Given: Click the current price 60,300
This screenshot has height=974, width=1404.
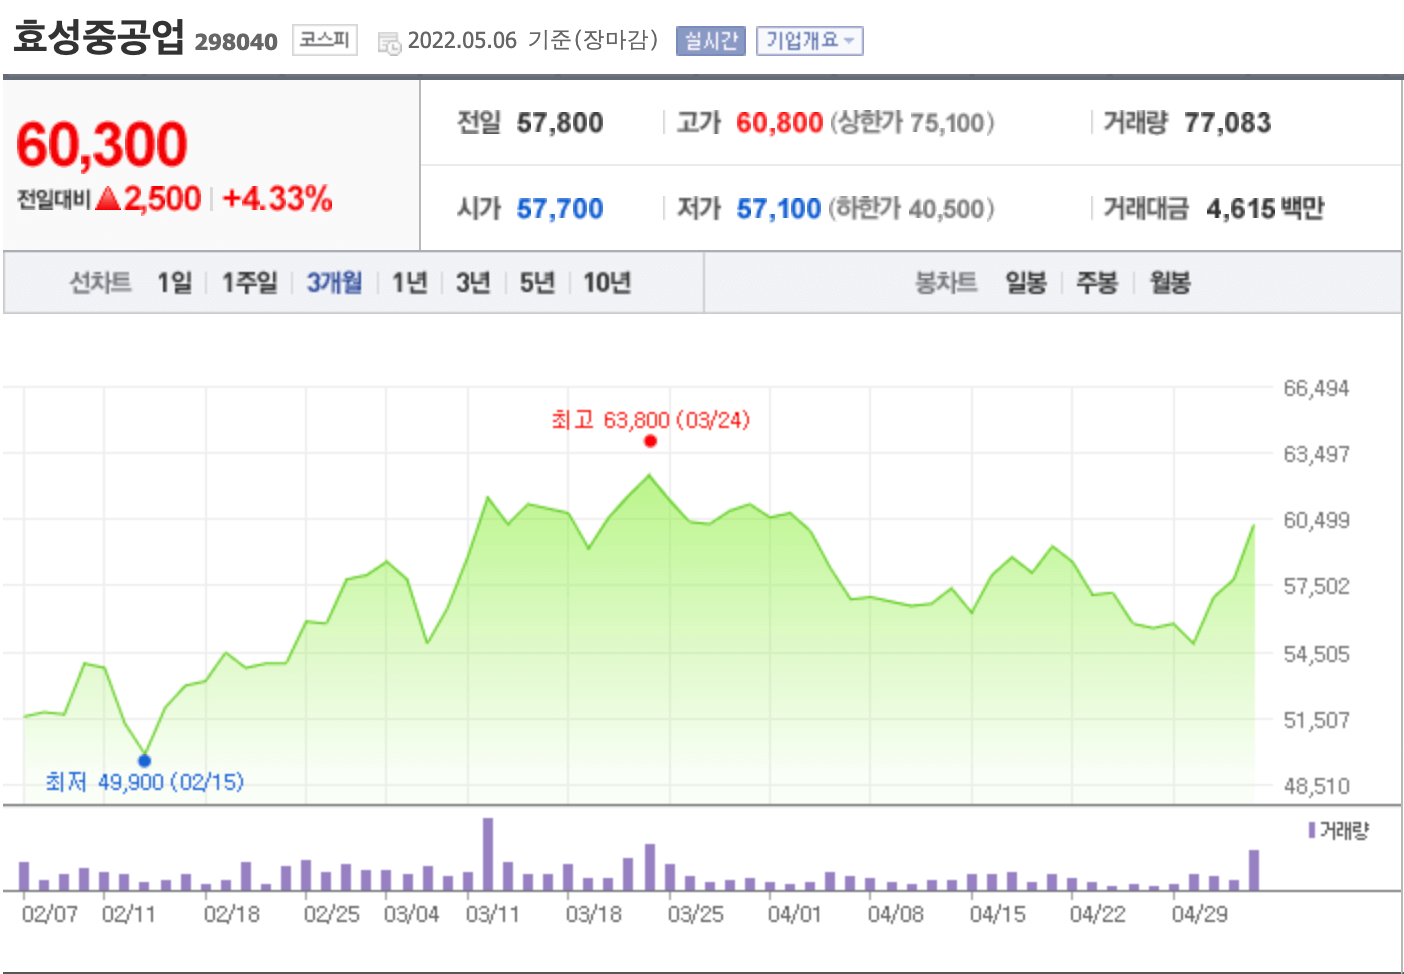Looking at the screenshot, I should (x=102, y=144).
